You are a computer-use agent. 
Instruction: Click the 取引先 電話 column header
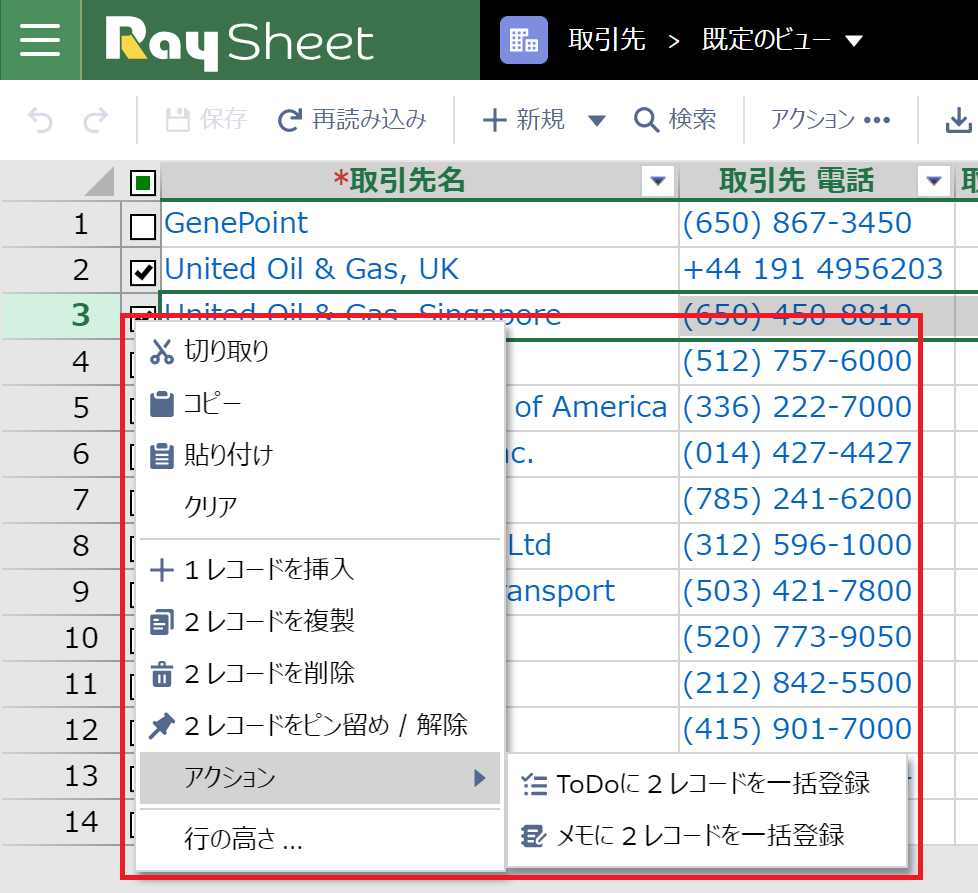[x=796, y=181]
